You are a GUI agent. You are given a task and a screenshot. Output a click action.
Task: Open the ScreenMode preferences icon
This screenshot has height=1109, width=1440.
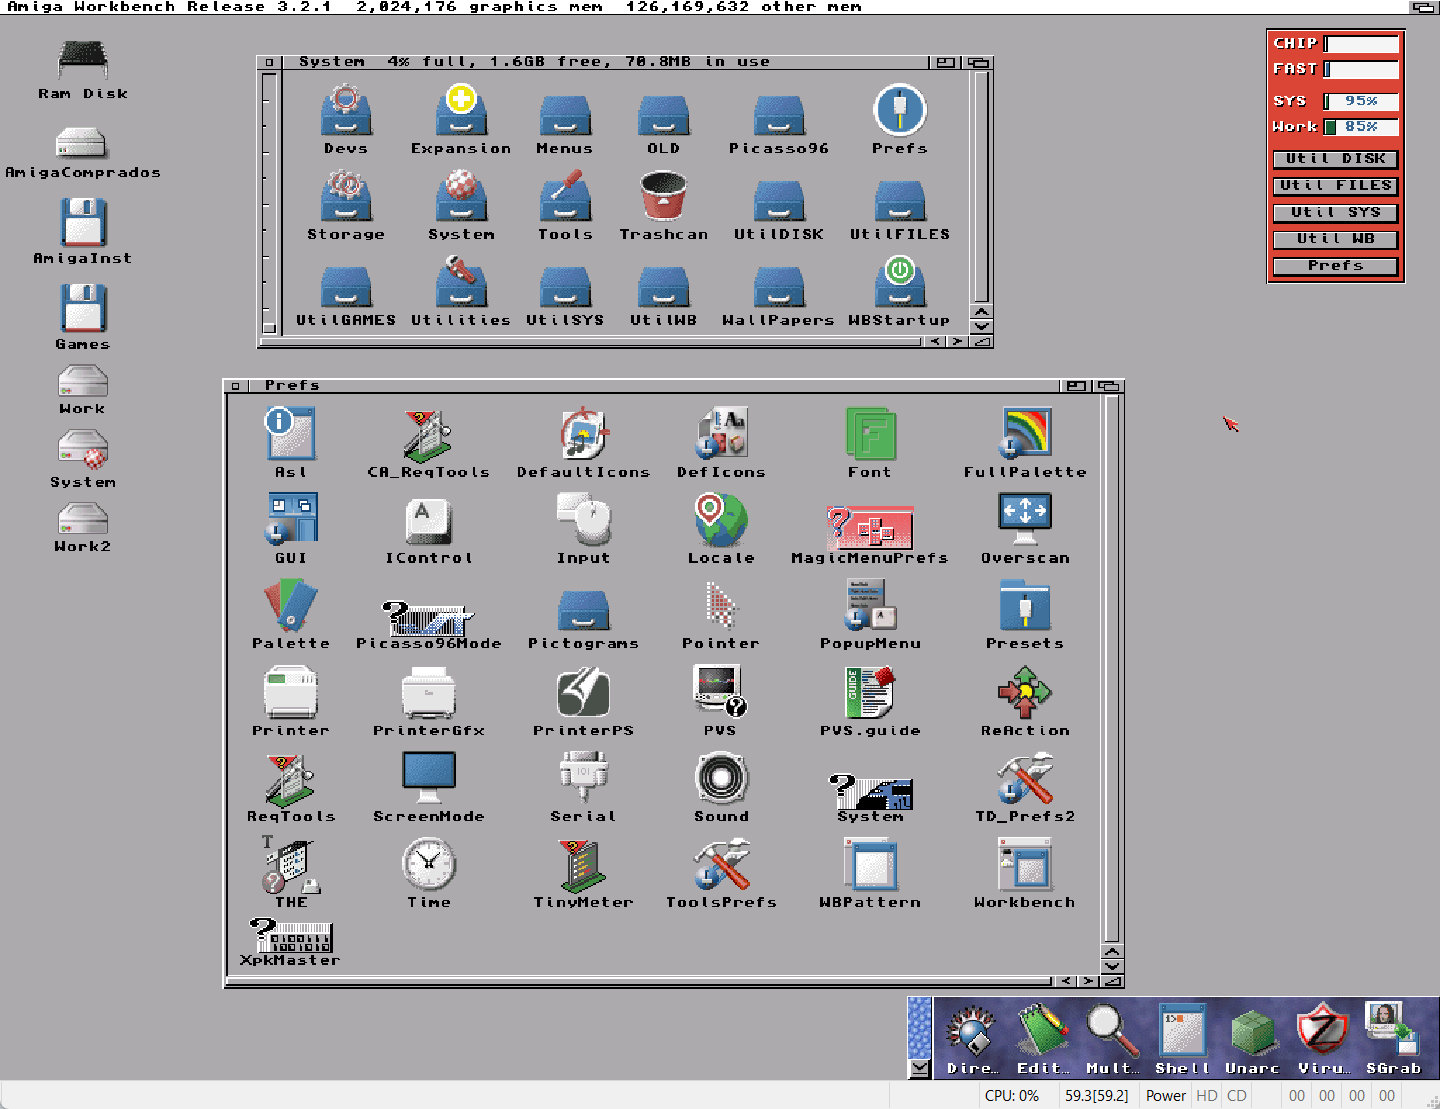click(428, 778)
